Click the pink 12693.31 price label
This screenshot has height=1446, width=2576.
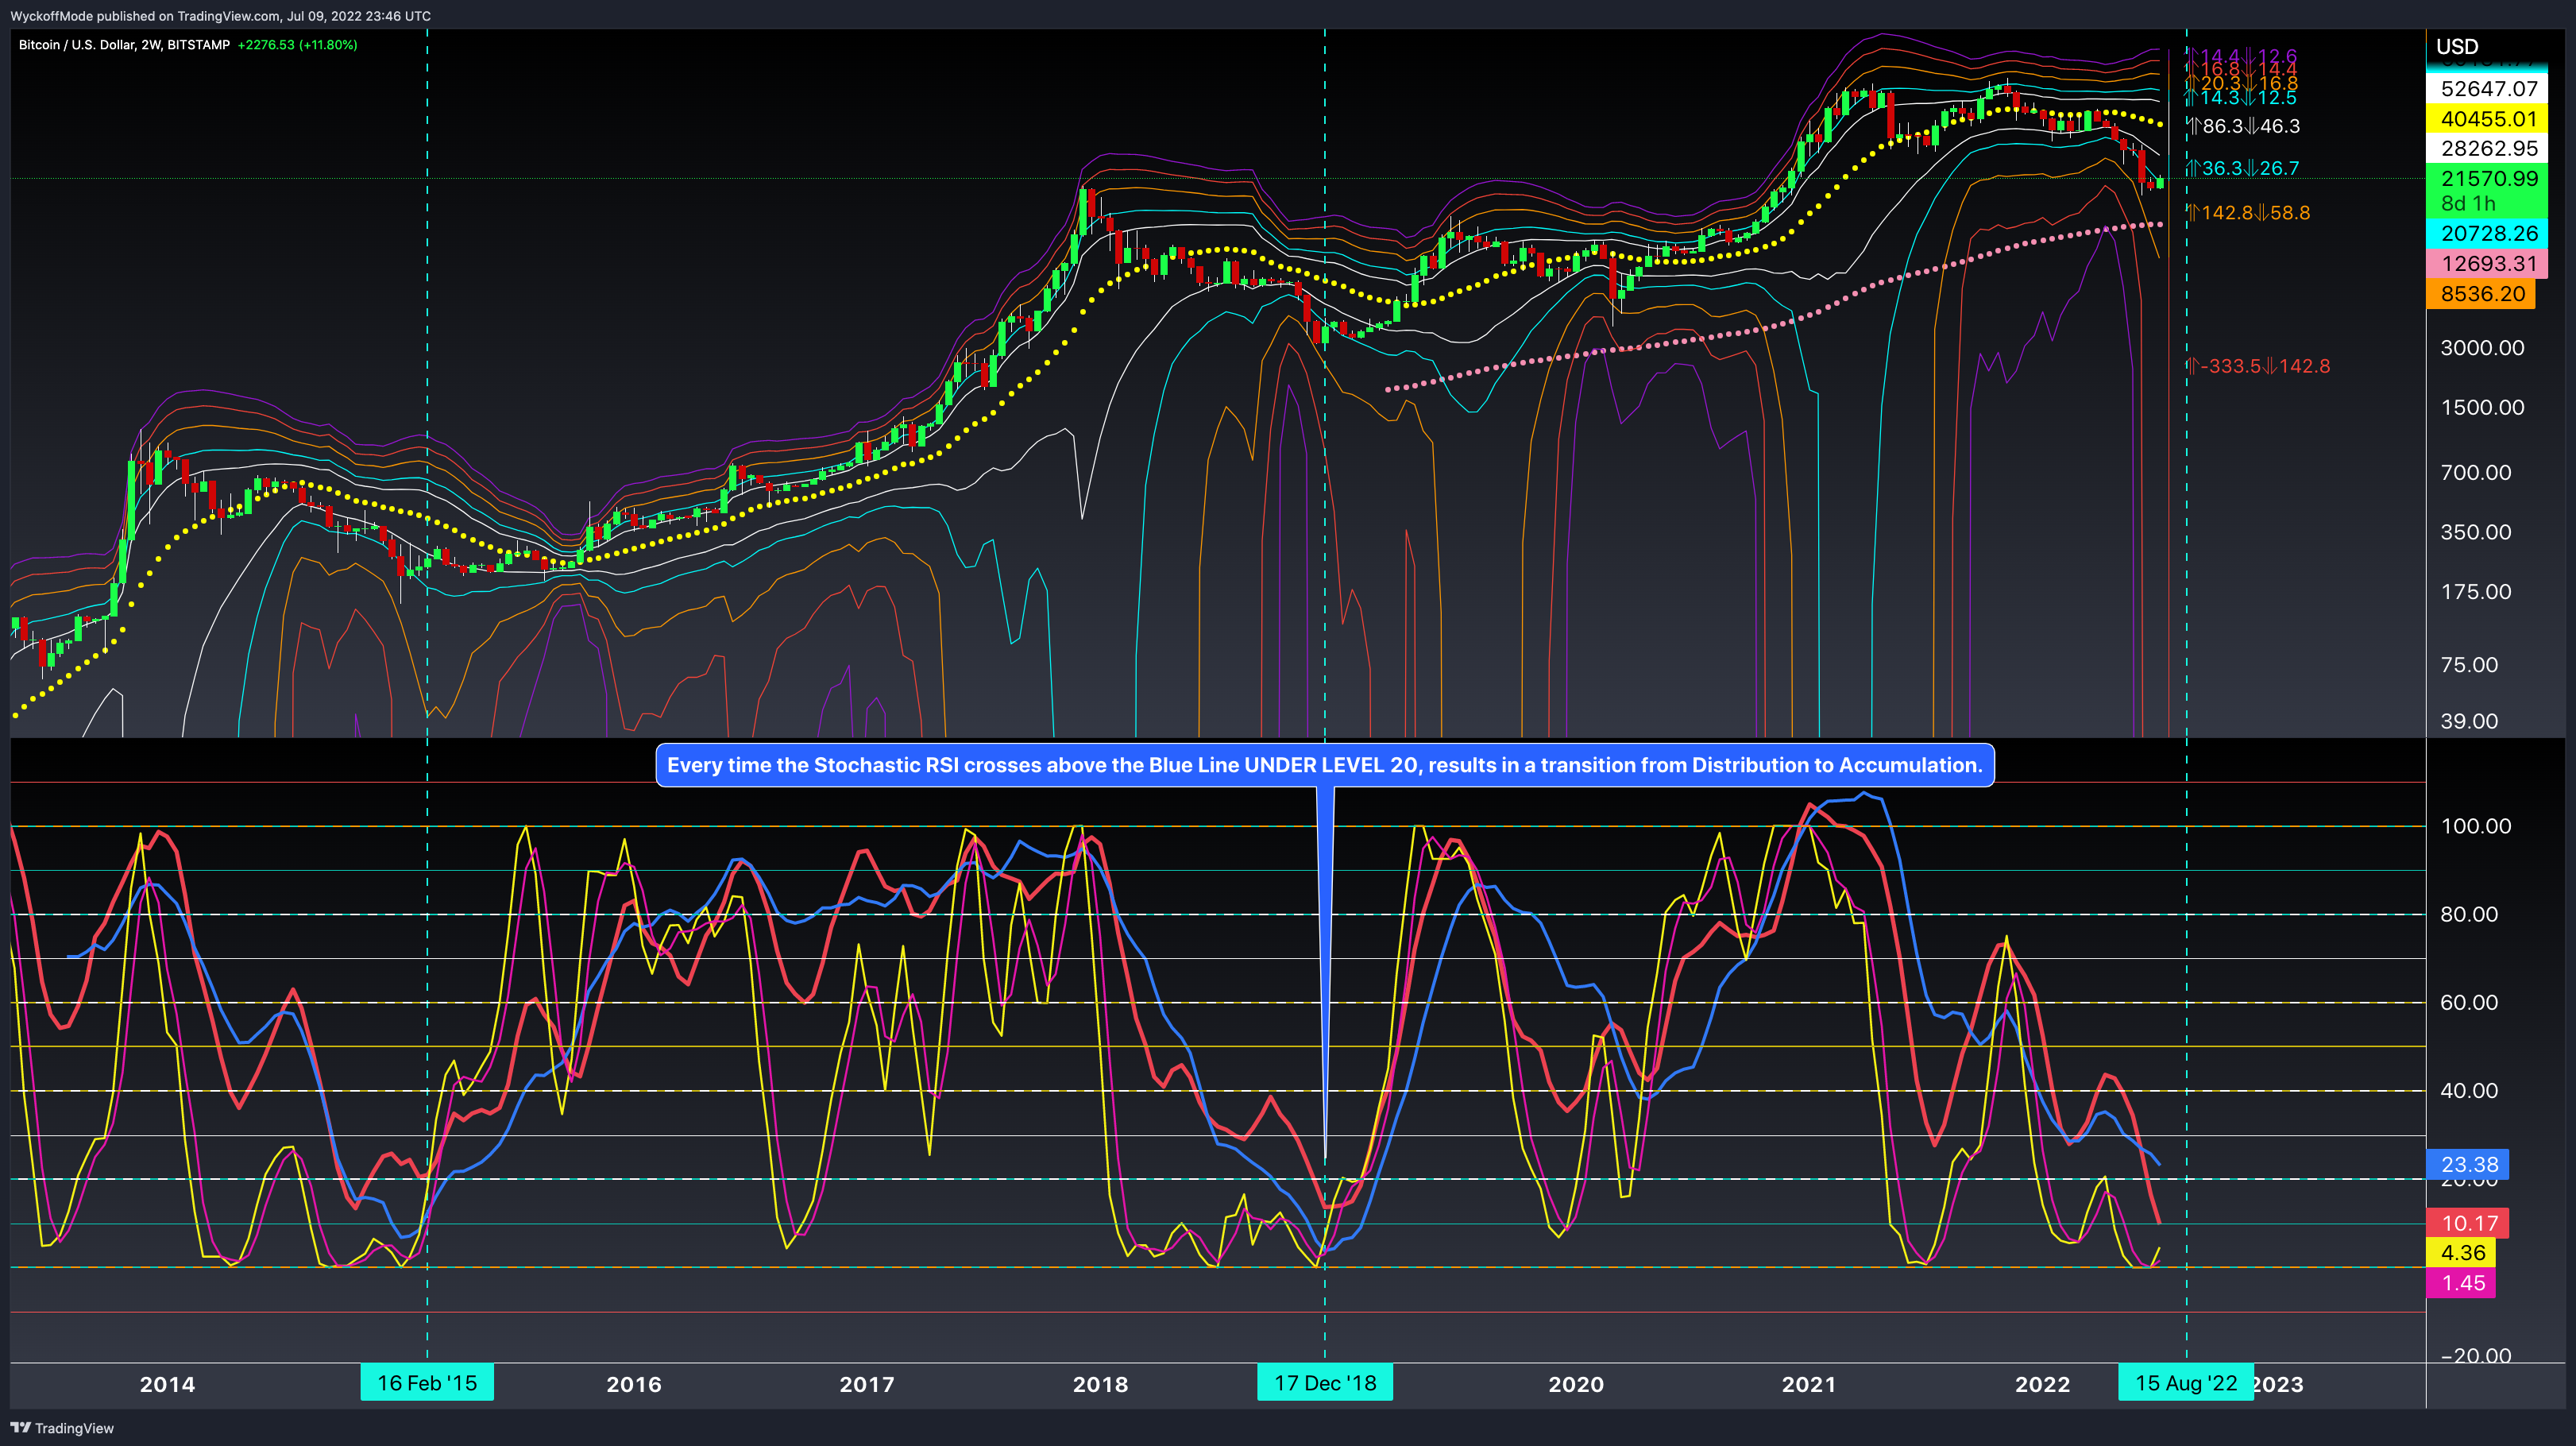point(2488,264)
